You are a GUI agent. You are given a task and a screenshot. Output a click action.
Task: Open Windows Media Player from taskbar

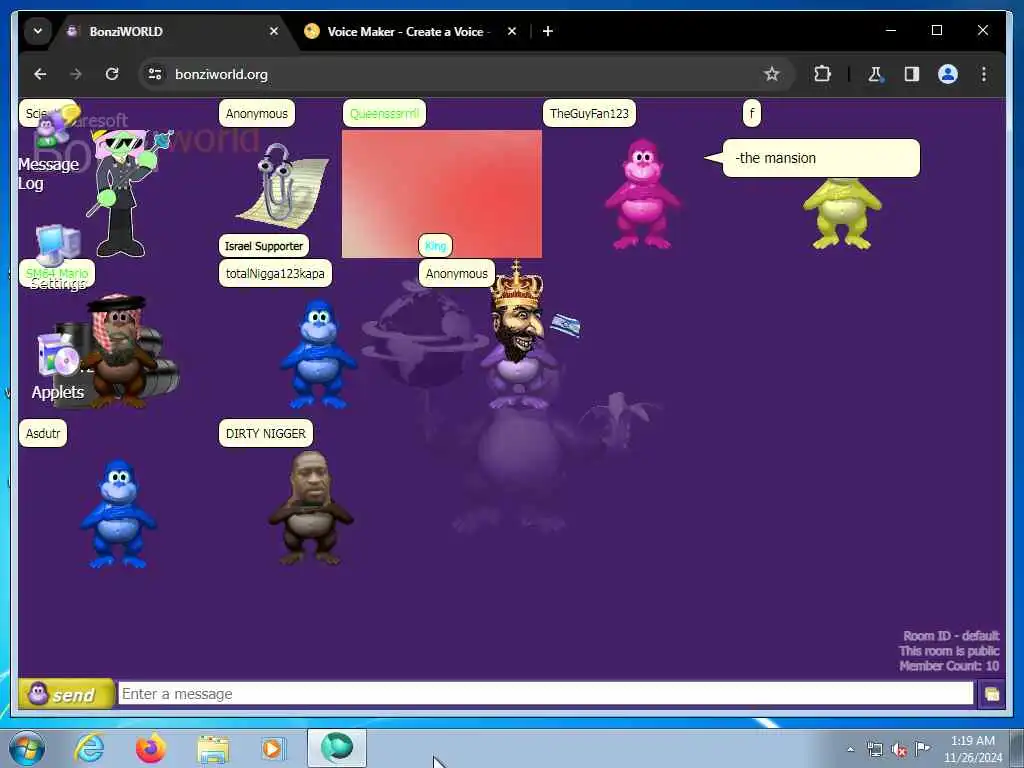pos(273,748)
